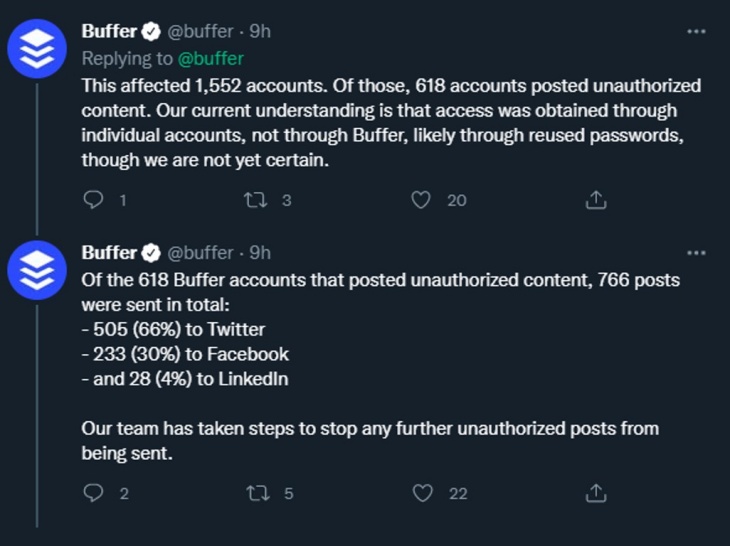Open more options for first tweet
Image resolution: width=730 pixels, height=546 pixels.
[x=696, y=32]
